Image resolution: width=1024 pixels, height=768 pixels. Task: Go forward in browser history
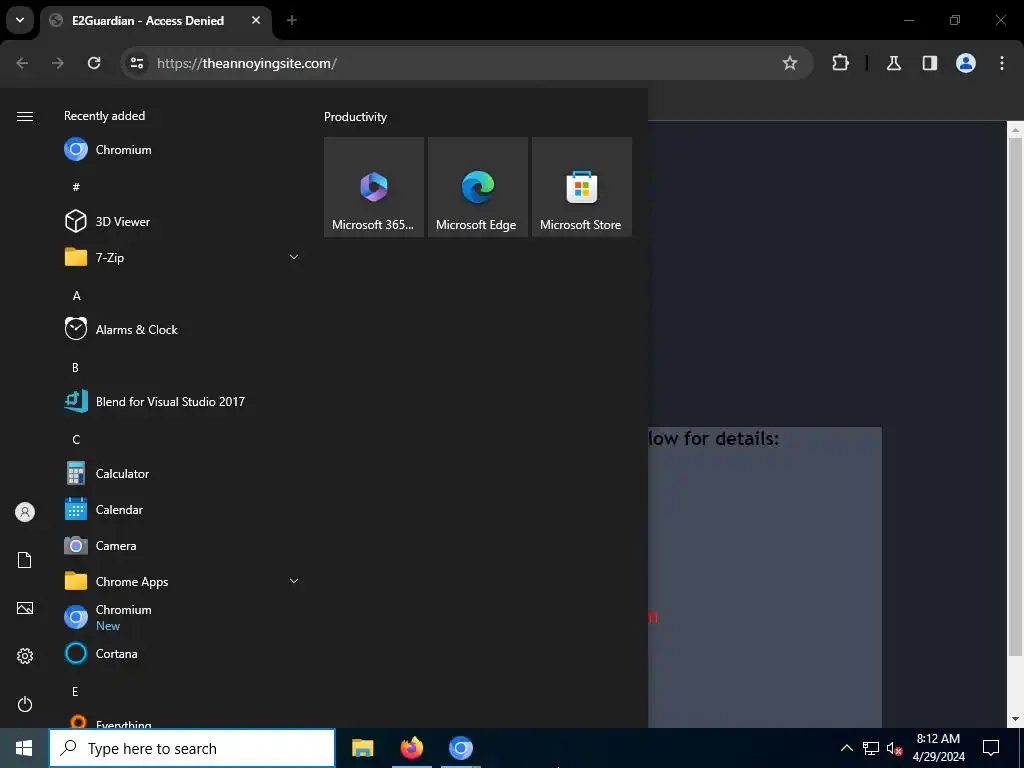[58, 63]
